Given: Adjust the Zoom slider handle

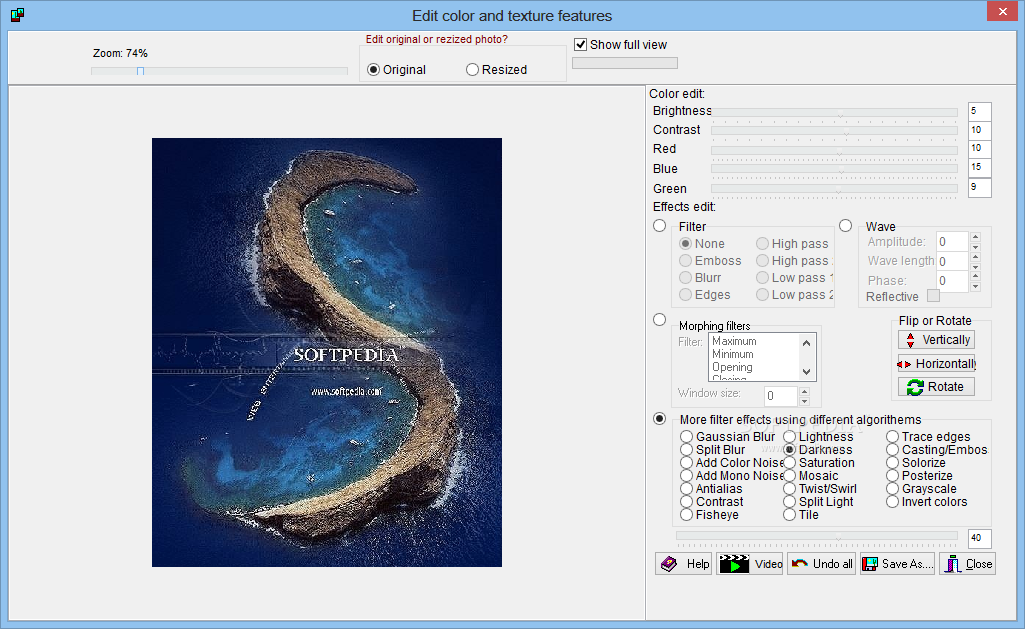Looking at the screenshot, I should (x=141, y=71).
